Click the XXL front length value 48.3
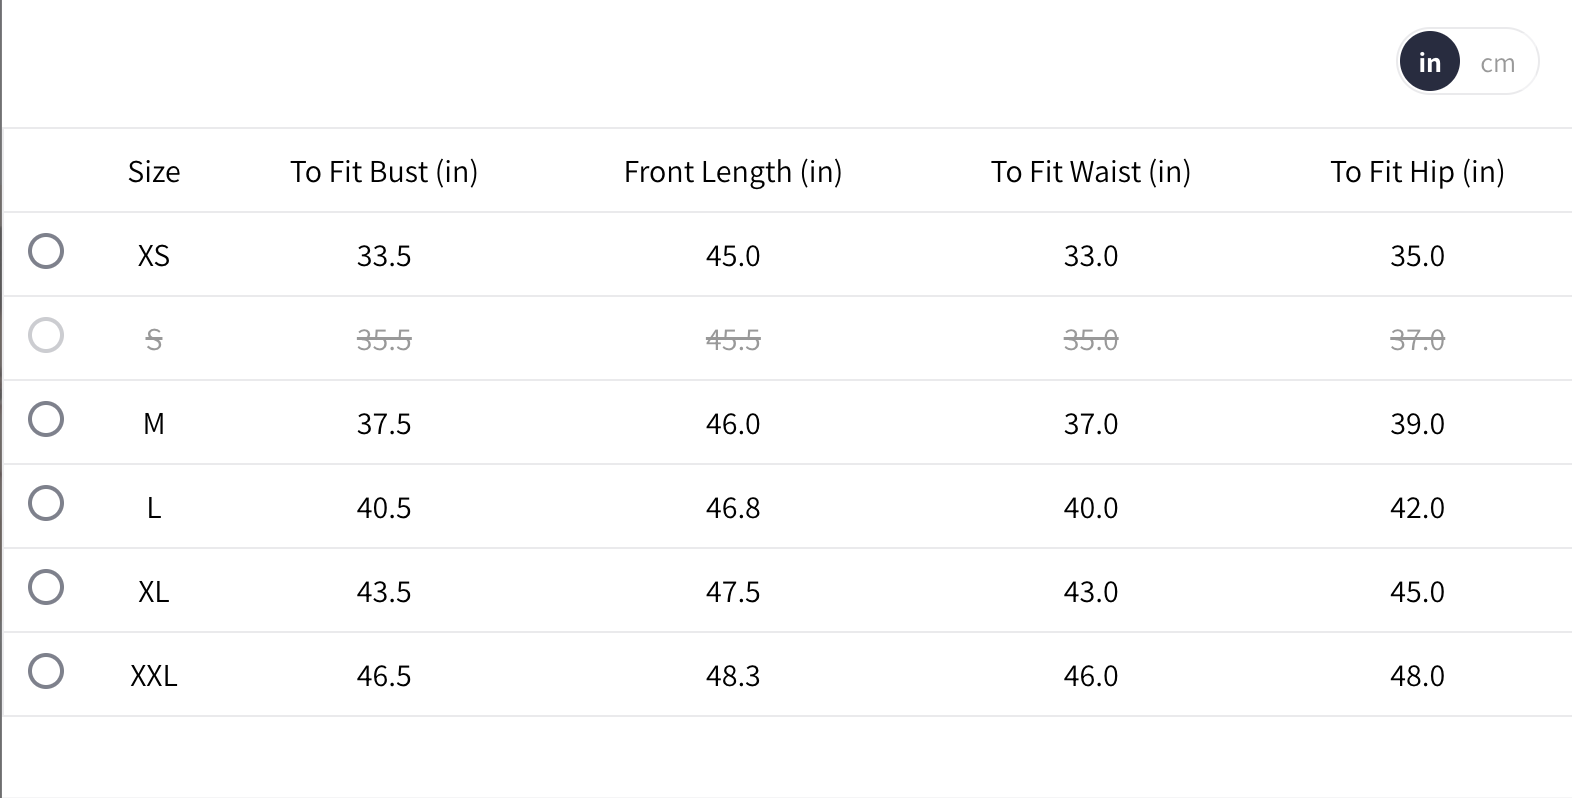The height and width of the screenshot is (798, 1572). pos(733,676)
